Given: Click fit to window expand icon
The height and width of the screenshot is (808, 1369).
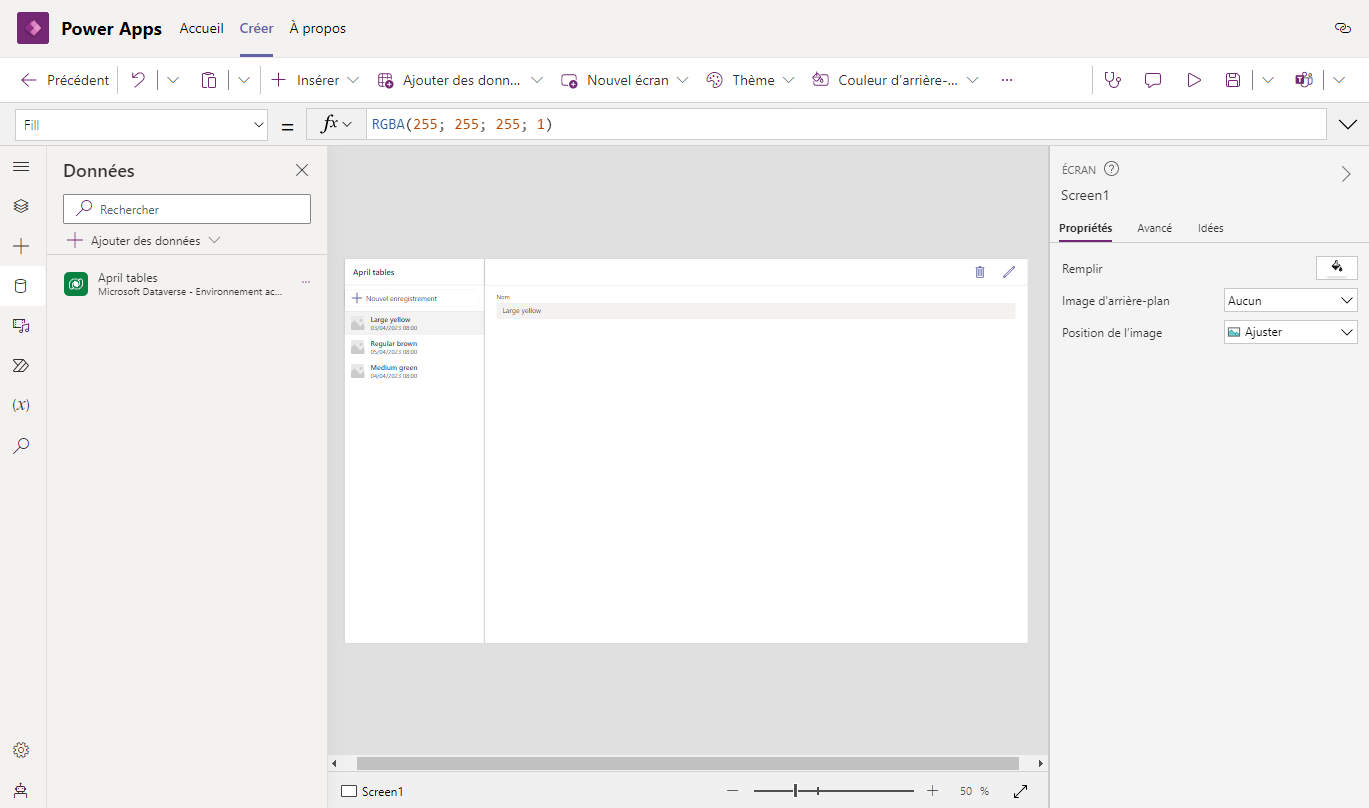Looking at the screenshot, I should 1021,791.
